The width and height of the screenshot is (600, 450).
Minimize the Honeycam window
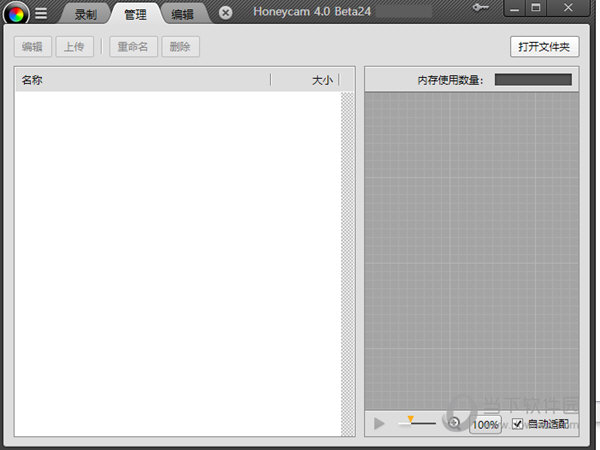pyautogui.click(x=515, y=8)
